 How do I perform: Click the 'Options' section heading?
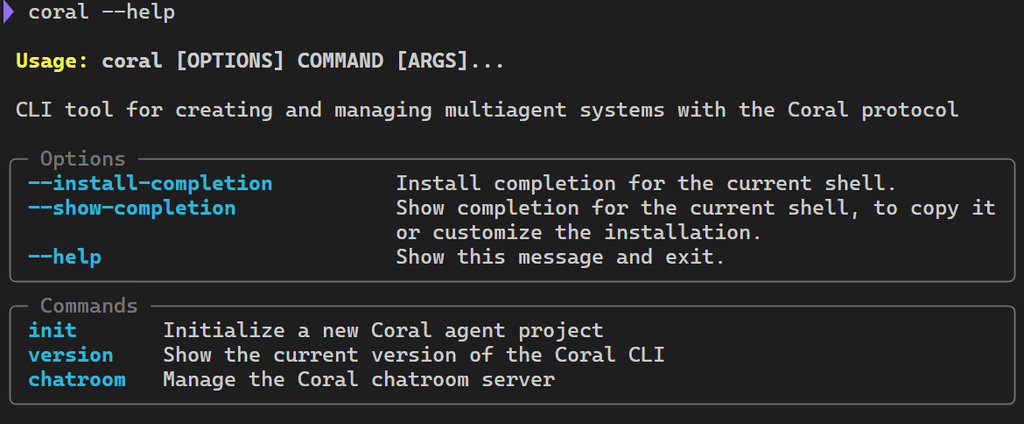[x=82, y=159]
